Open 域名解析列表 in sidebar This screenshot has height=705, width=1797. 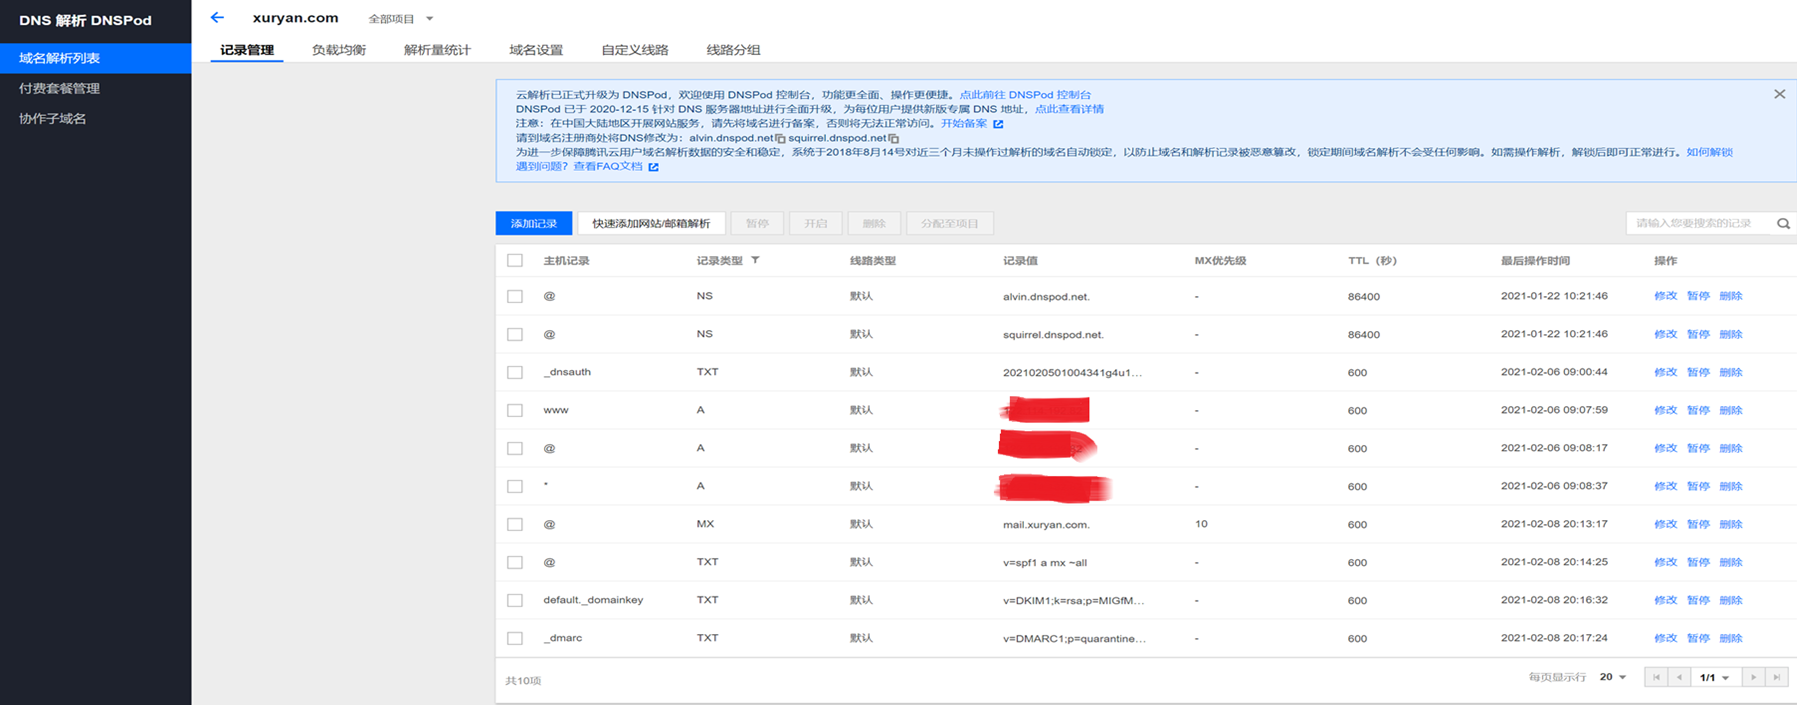click(96, 58)
